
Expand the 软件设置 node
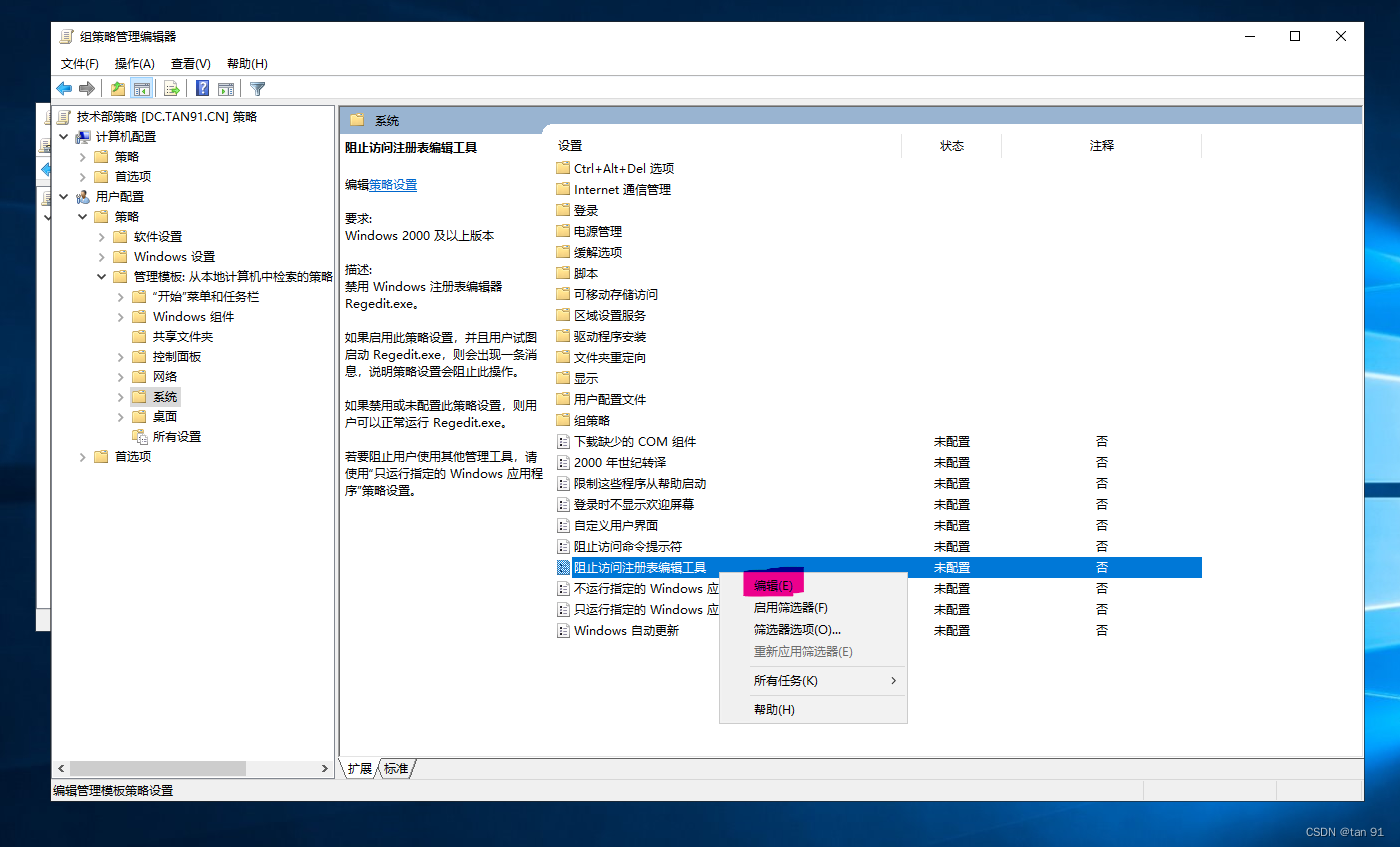click(x=102, y=236)
